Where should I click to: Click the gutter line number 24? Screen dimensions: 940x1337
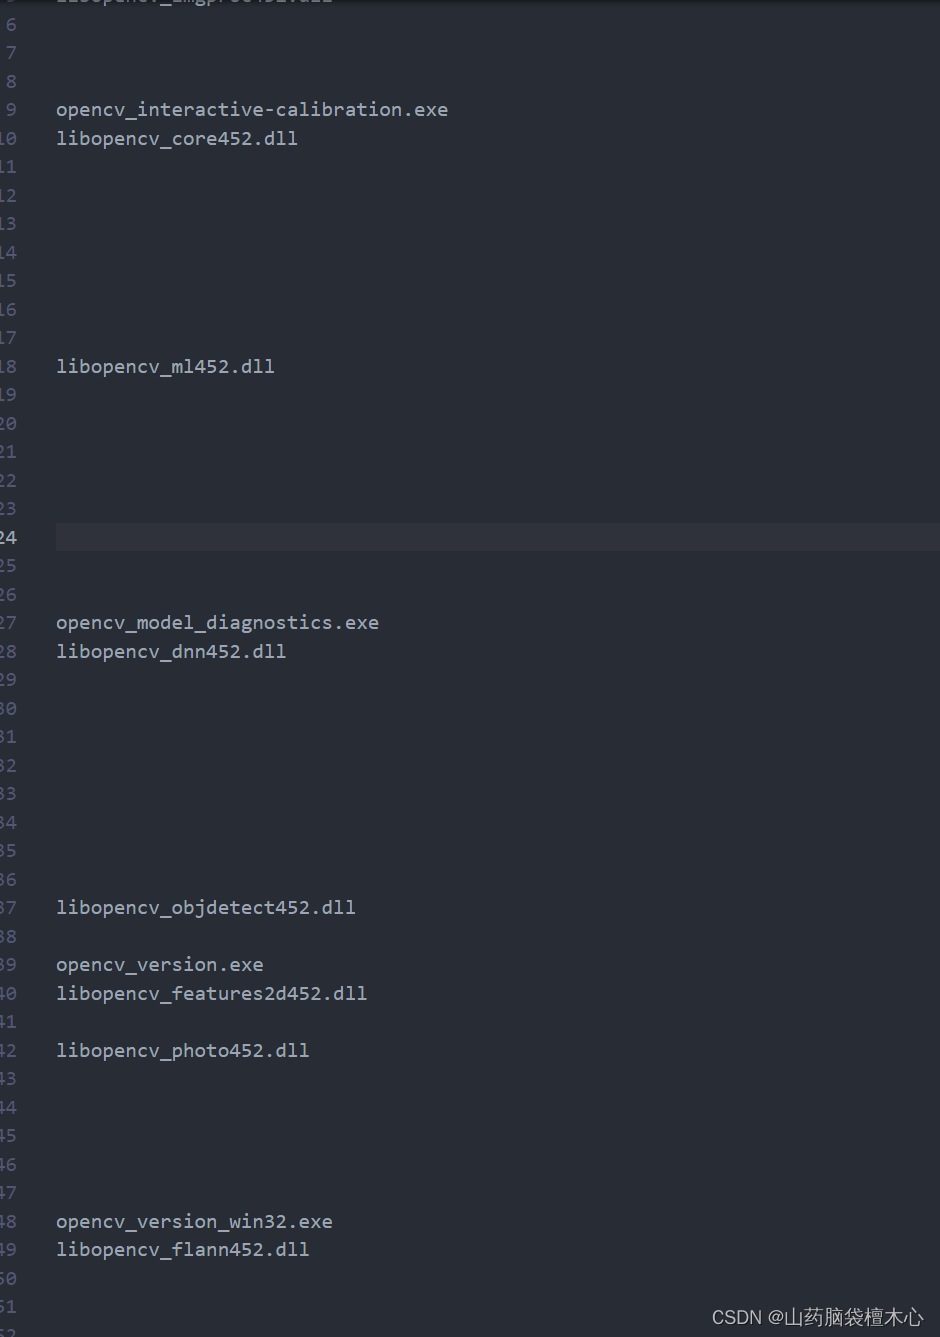pos(8,538)
